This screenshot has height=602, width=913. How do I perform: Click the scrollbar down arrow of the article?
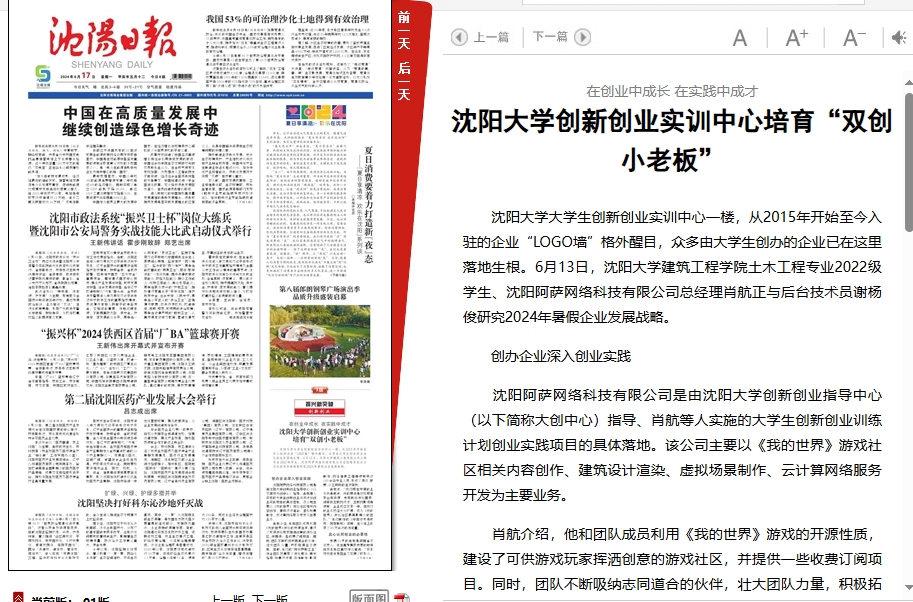click(x=909, y=589)
